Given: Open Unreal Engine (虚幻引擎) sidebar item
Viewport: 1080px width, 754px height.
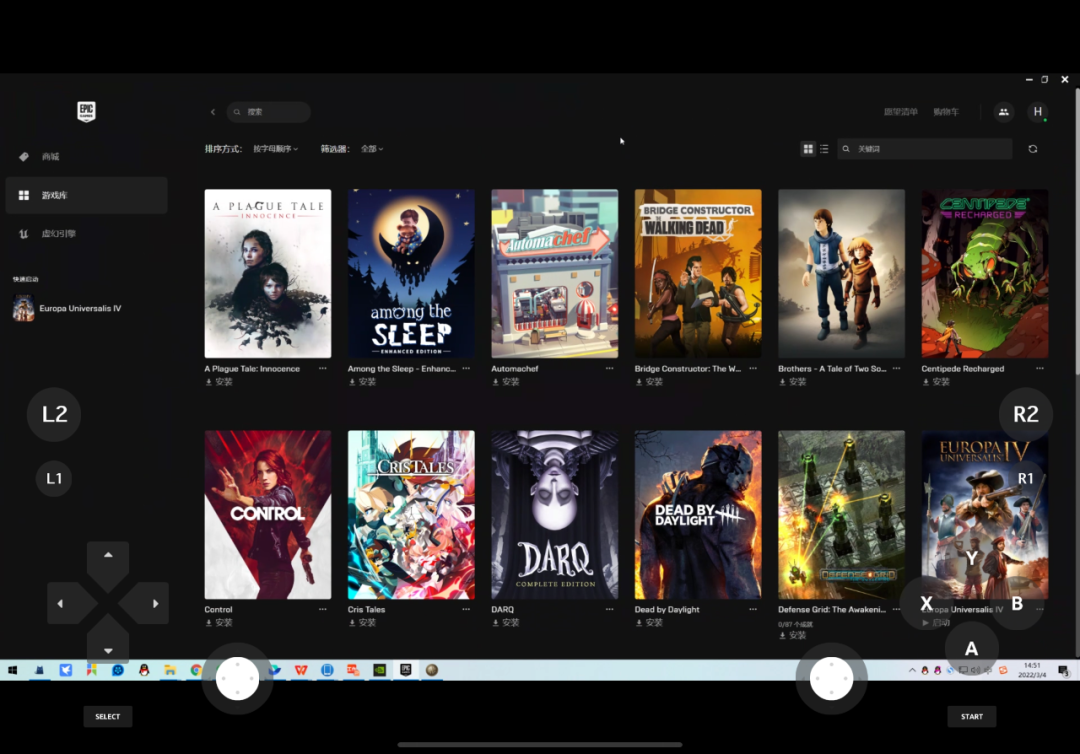Looking at the screenshot, I should tap(86, 233).
